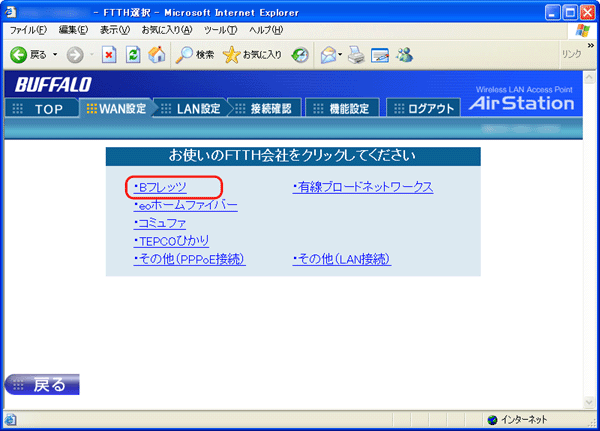Click the Stop loading icon

pyautogui.click(x=109, y=55)
